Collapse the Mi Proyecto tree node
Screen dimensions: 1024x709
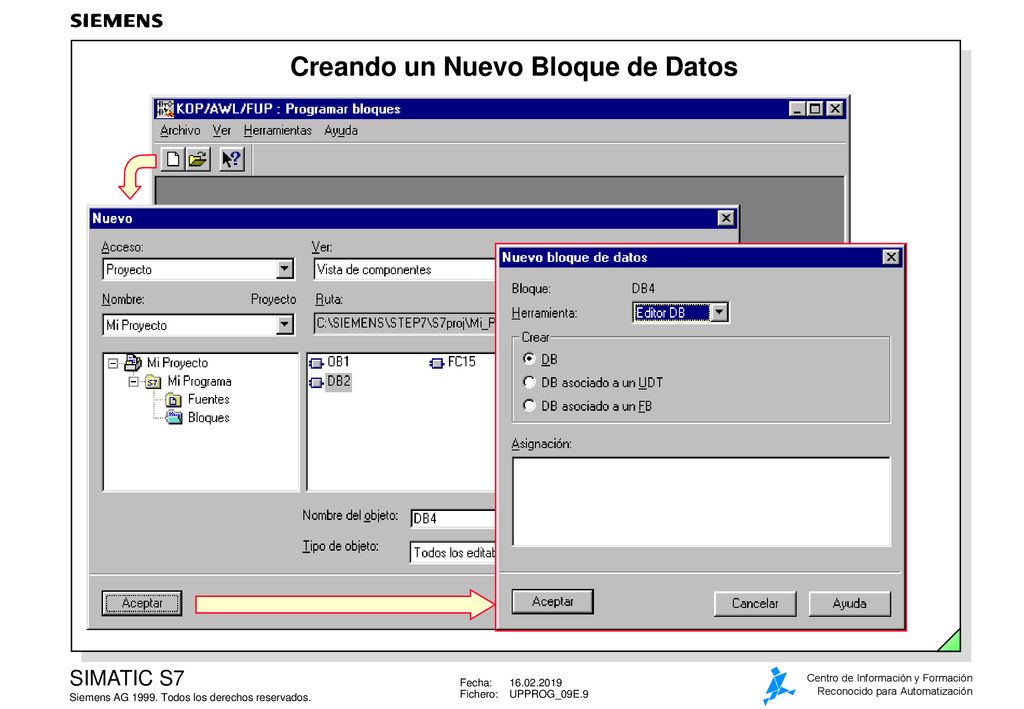[113, 363]
